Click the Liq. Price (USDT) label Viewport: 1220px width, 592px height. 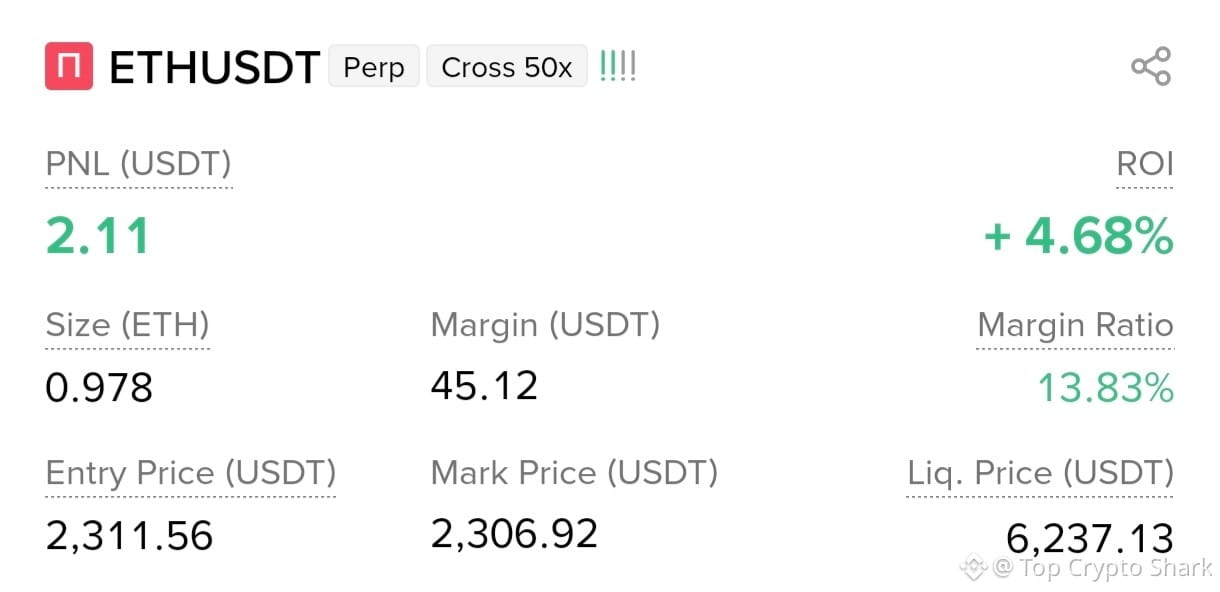coord(1040,472)
